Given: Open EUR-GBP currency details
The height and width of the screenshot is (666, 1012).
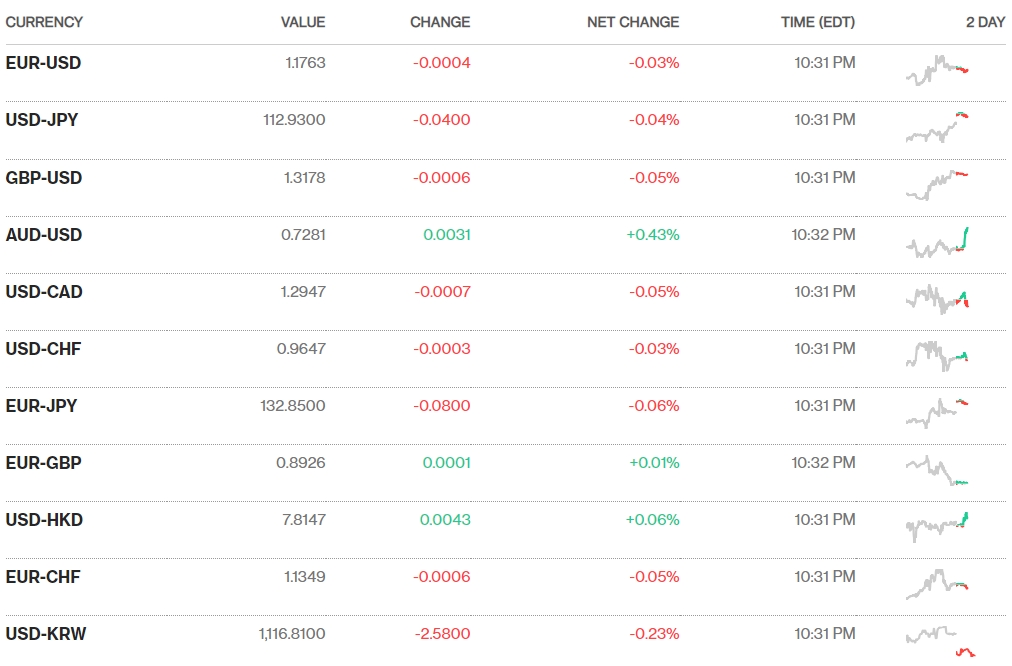Looking at the screenshot, I should click(43, 463).
